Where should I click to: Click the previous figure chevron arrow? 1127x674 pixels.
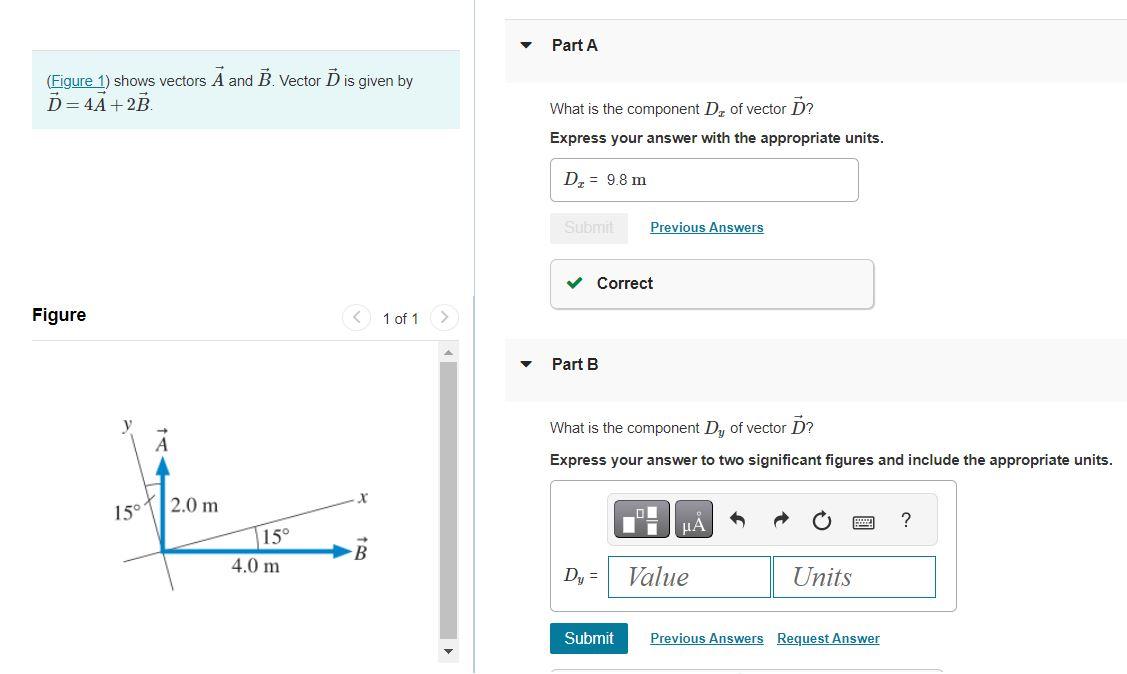[356, 317]
